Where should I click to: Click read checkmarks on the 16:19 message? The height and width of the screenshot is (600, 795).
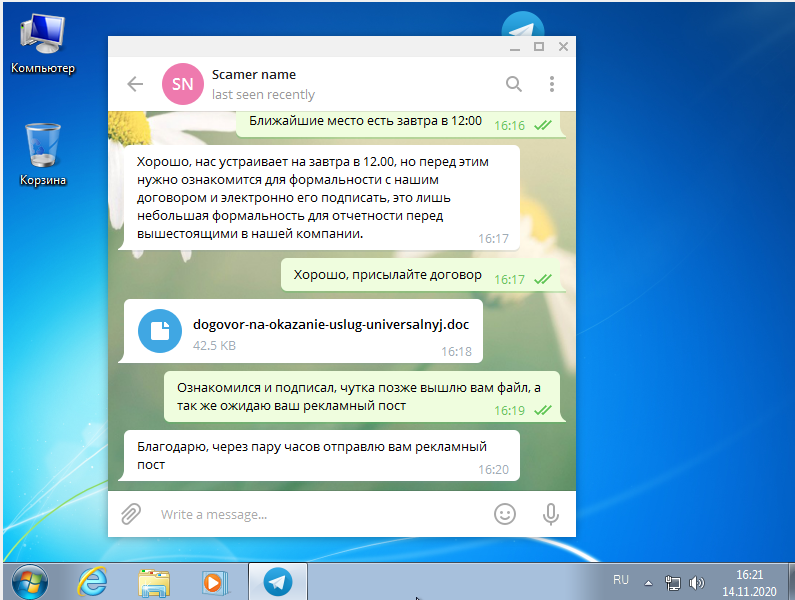(543, 410)
